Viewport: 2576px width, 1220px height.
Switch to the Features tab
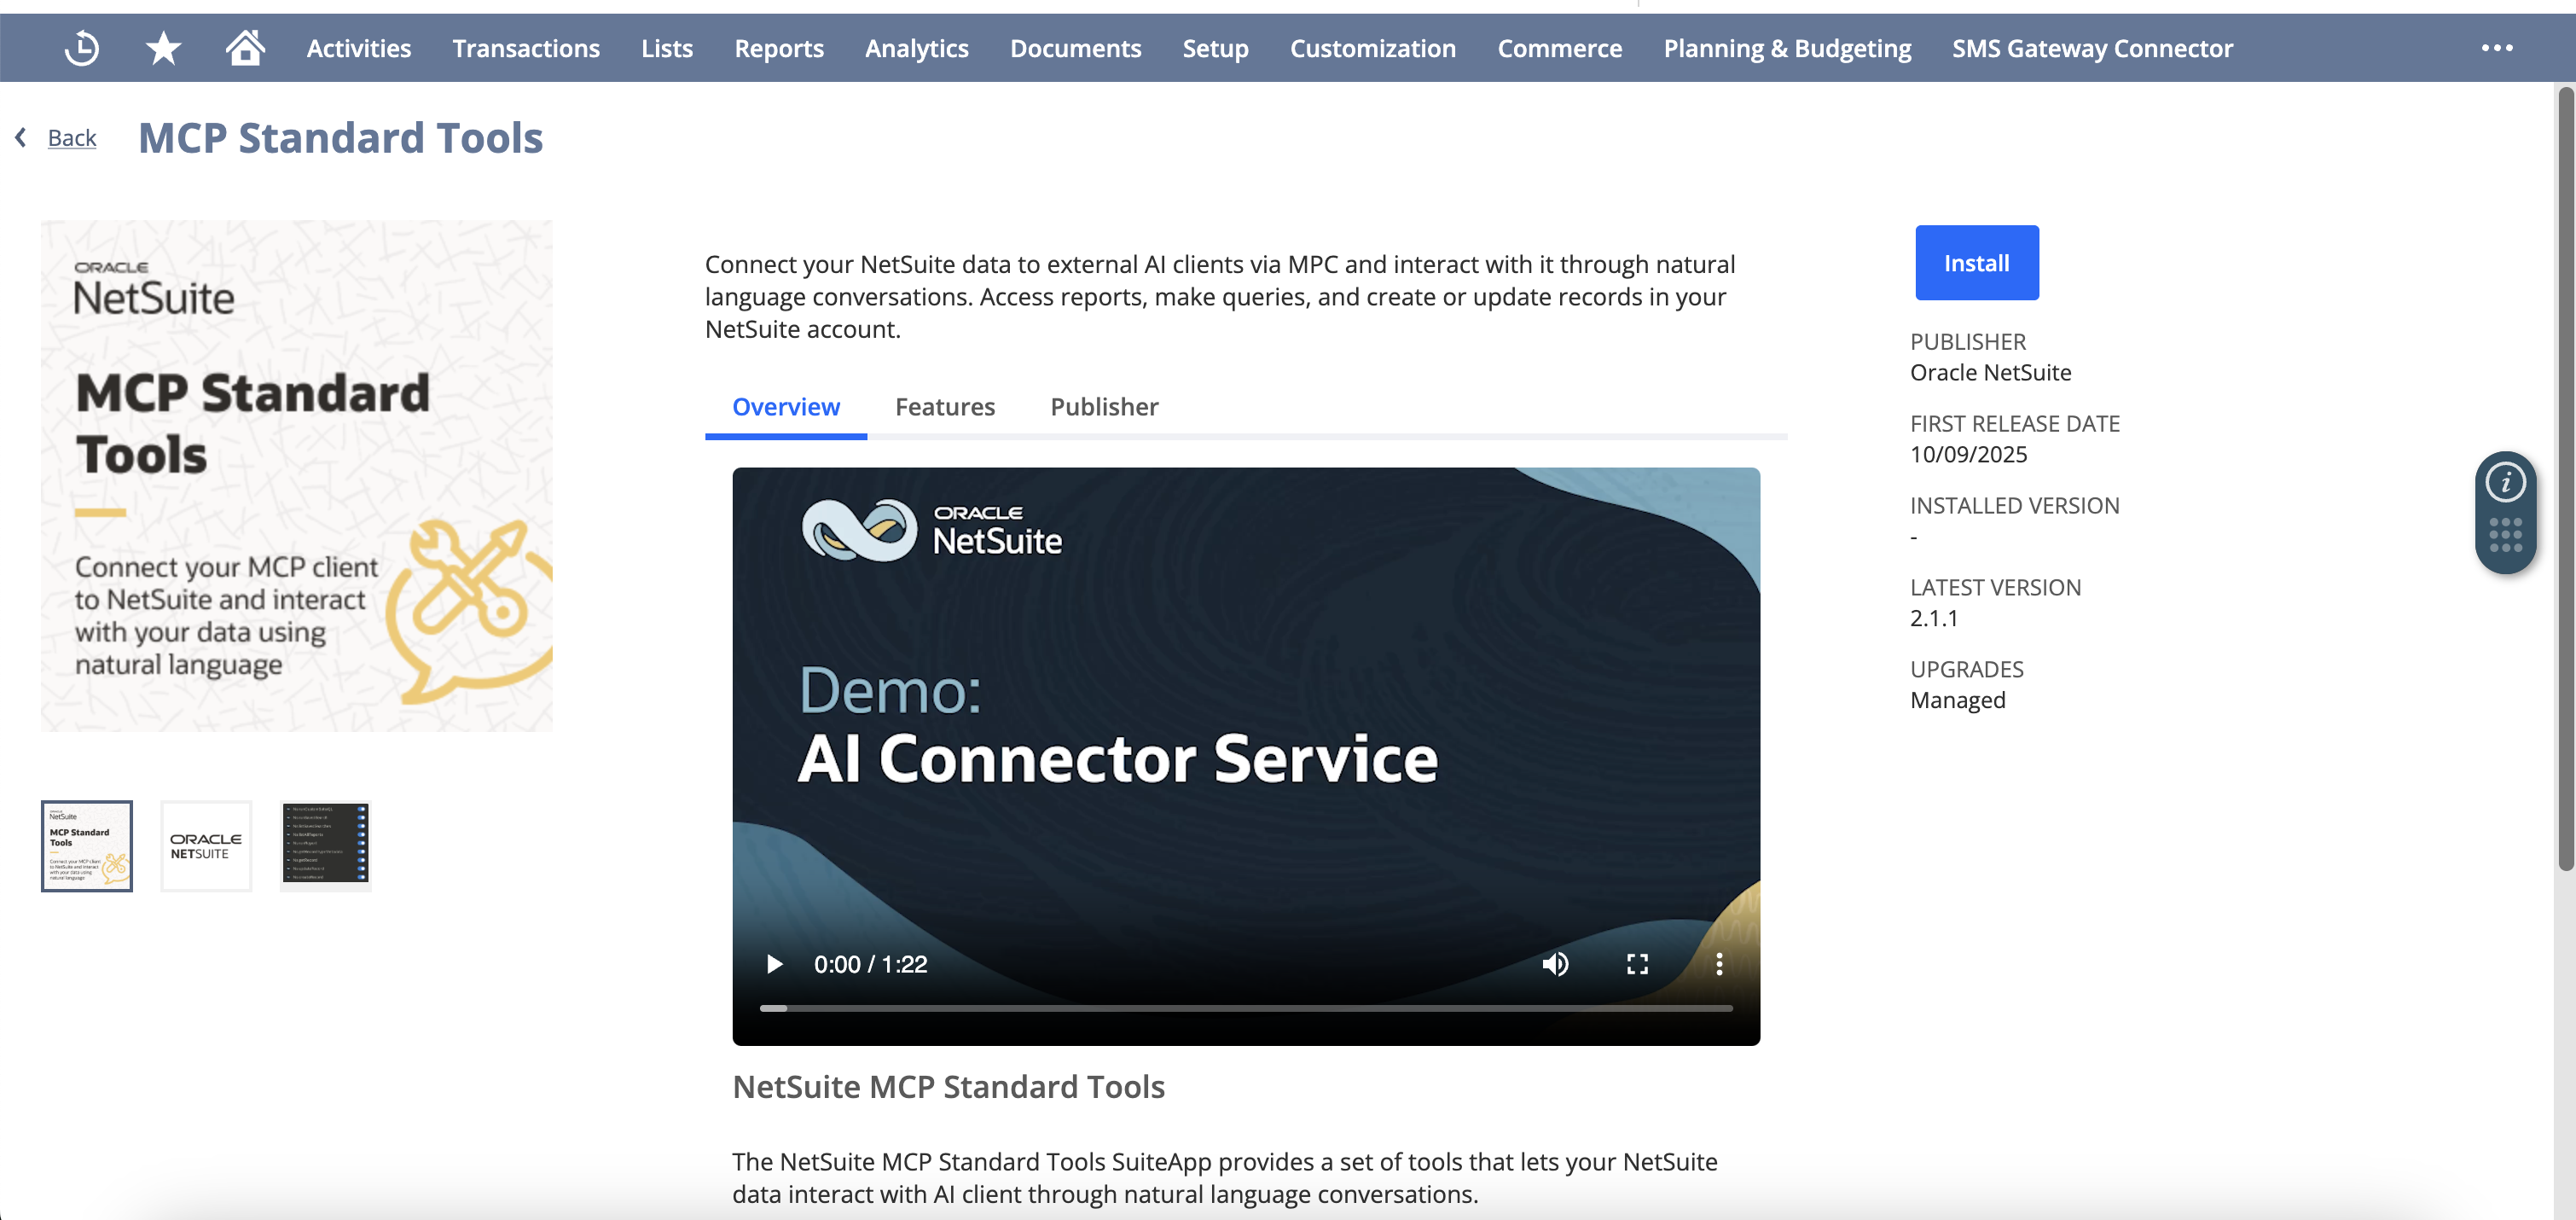(x=945, y=407)
